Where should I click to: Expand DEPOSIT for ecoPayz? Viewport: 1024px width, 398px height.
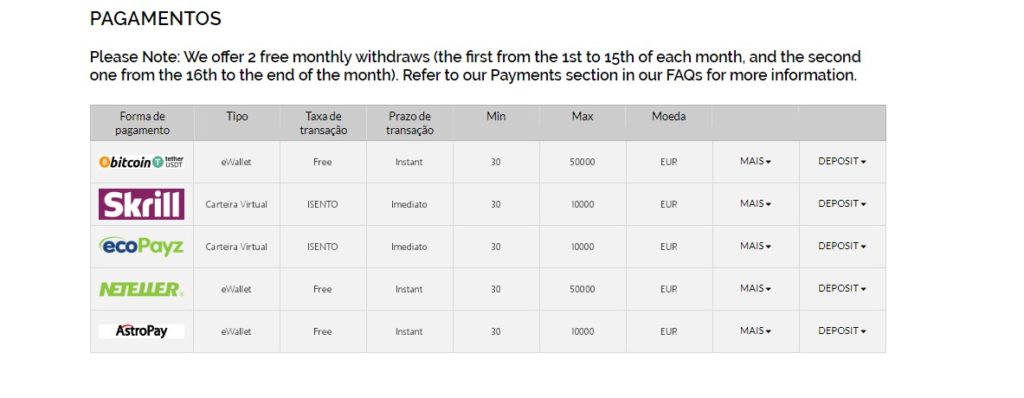click(842, 246)
